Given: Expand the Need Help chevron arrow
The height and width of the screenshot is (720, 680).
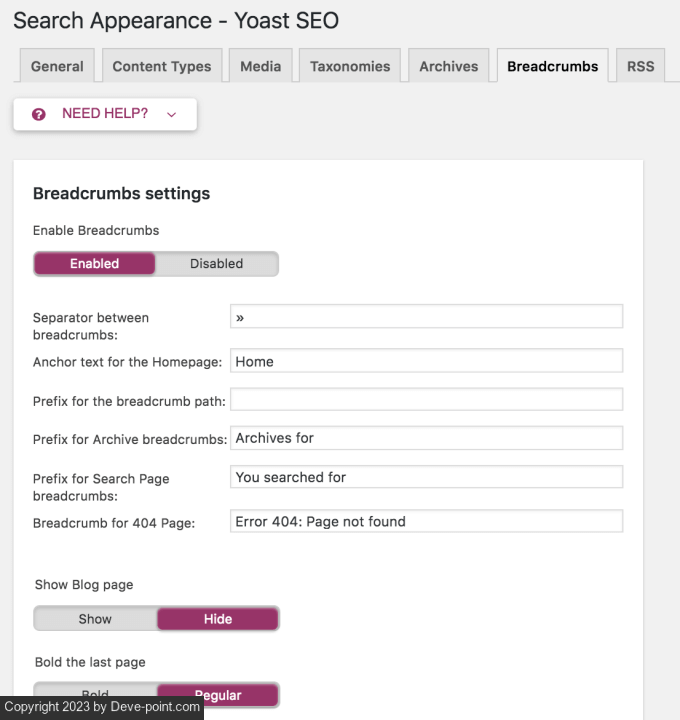Looking at the screenshot, I should pos(172,115).
